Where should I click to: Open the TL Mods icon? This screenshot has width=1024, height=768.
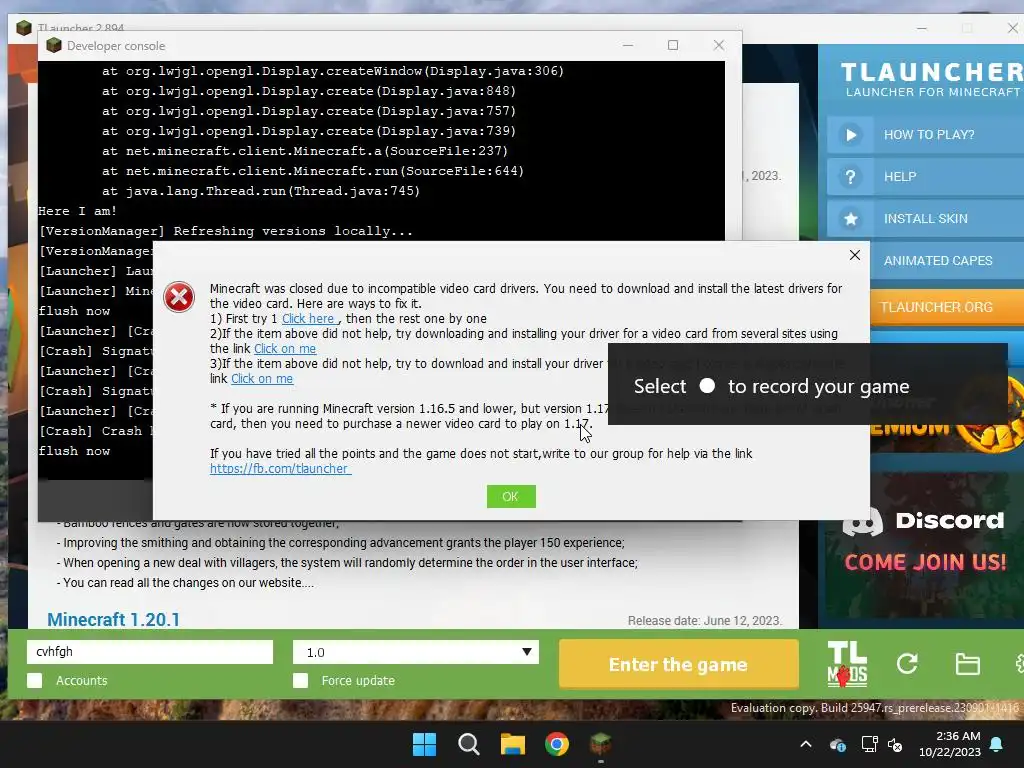(x=847, y=664)
